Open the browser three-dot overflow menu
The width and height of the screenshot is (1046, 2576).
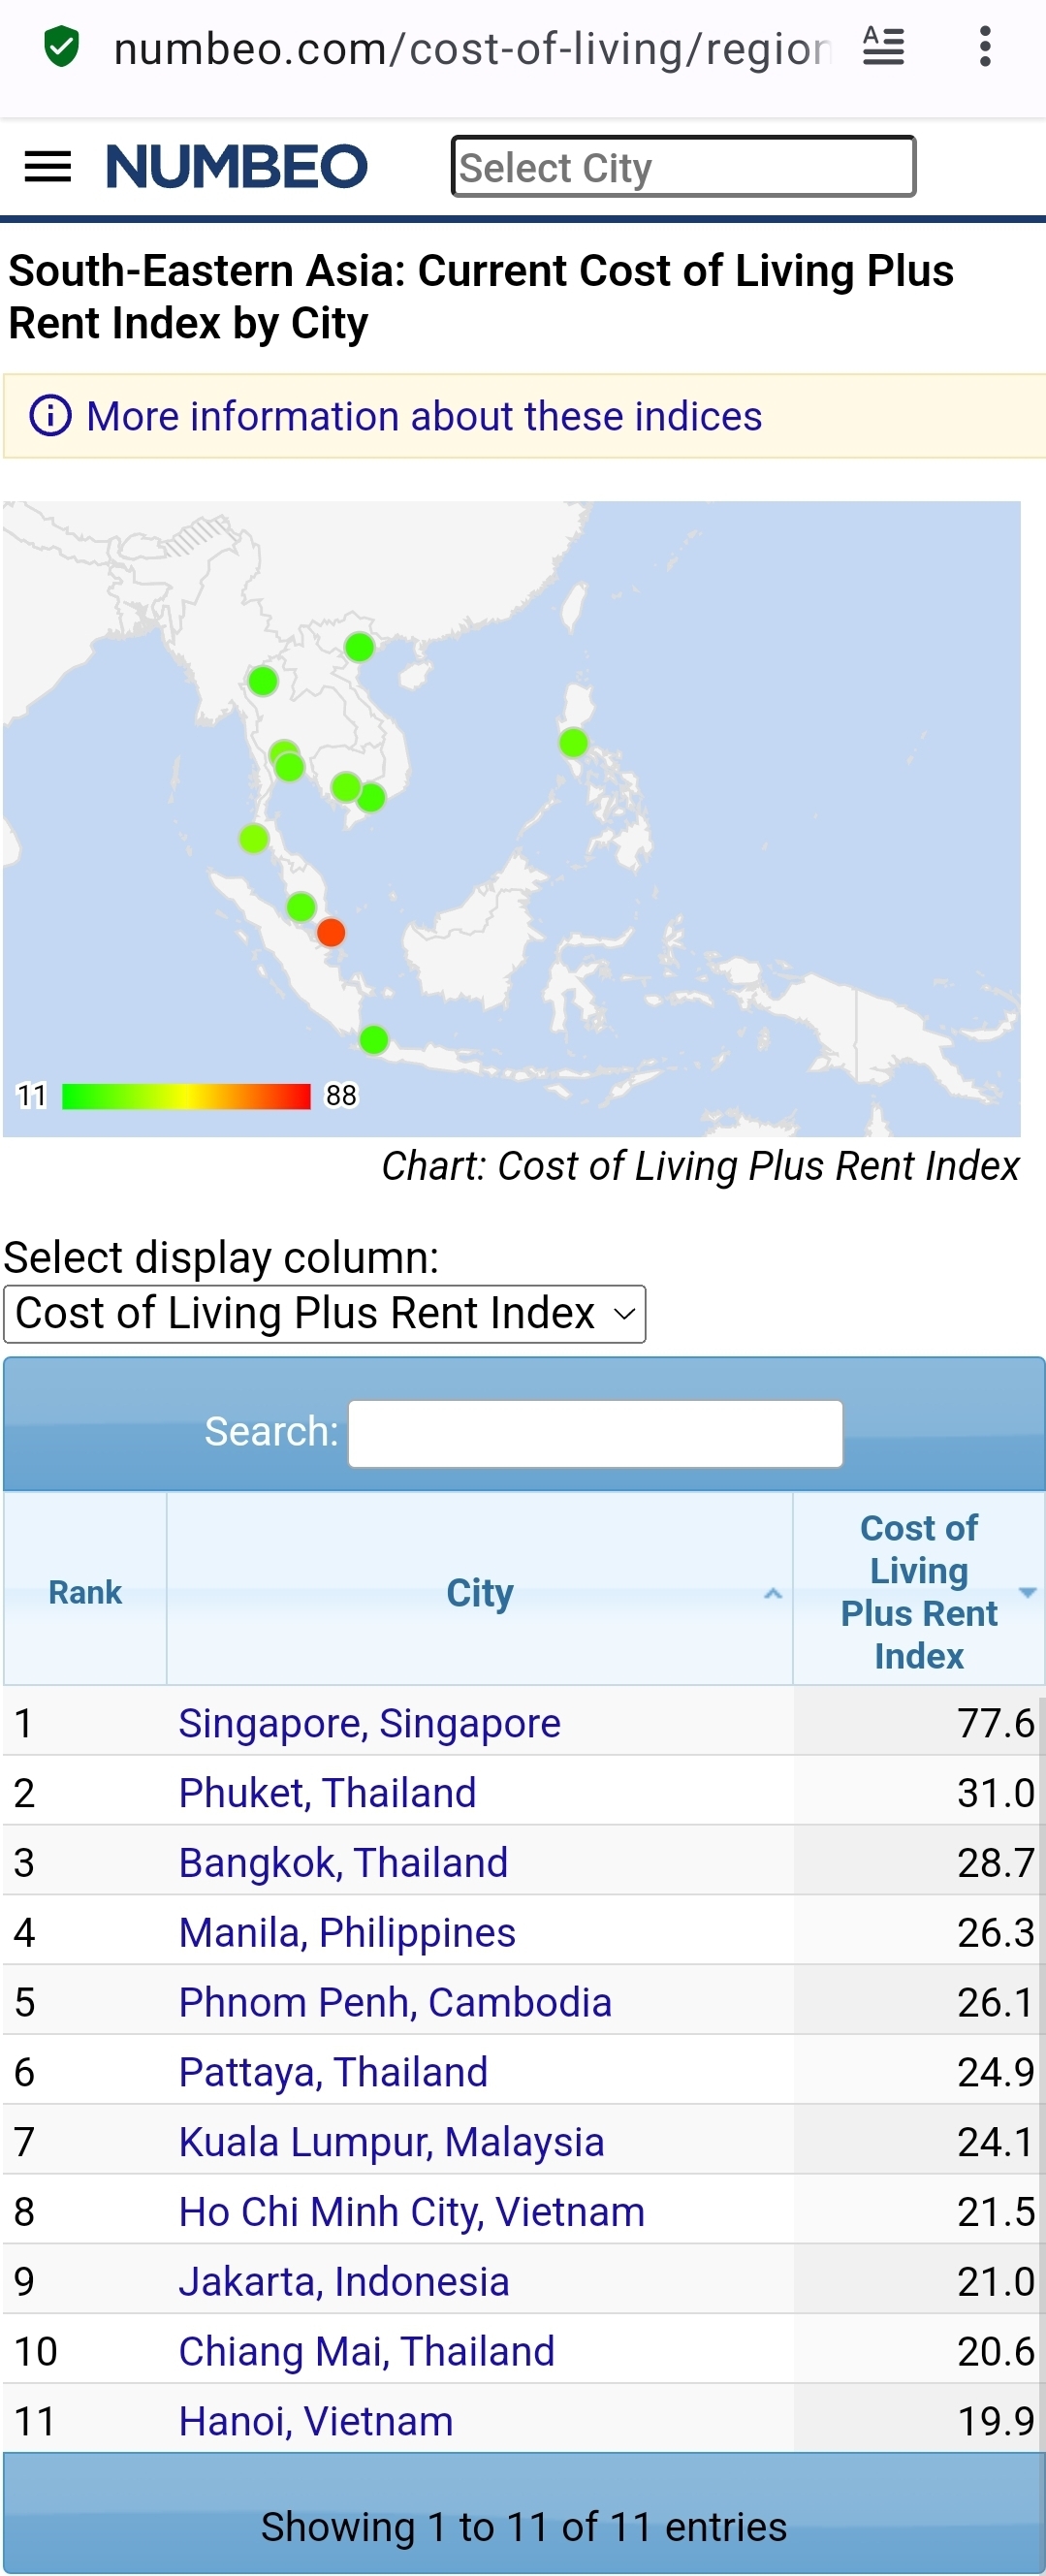coord(985,47)
